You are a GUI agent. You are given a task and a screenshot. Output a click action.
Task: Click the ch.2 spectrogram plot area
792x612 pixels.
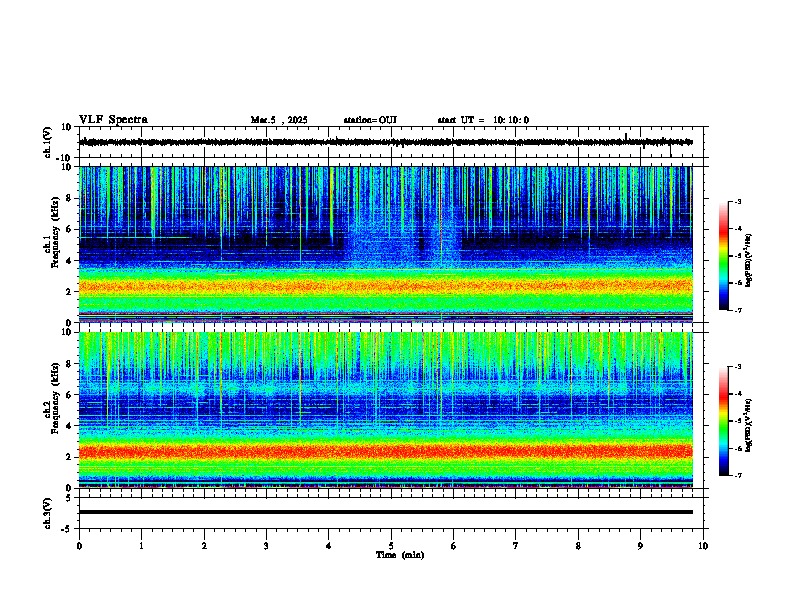pos(386,410)
